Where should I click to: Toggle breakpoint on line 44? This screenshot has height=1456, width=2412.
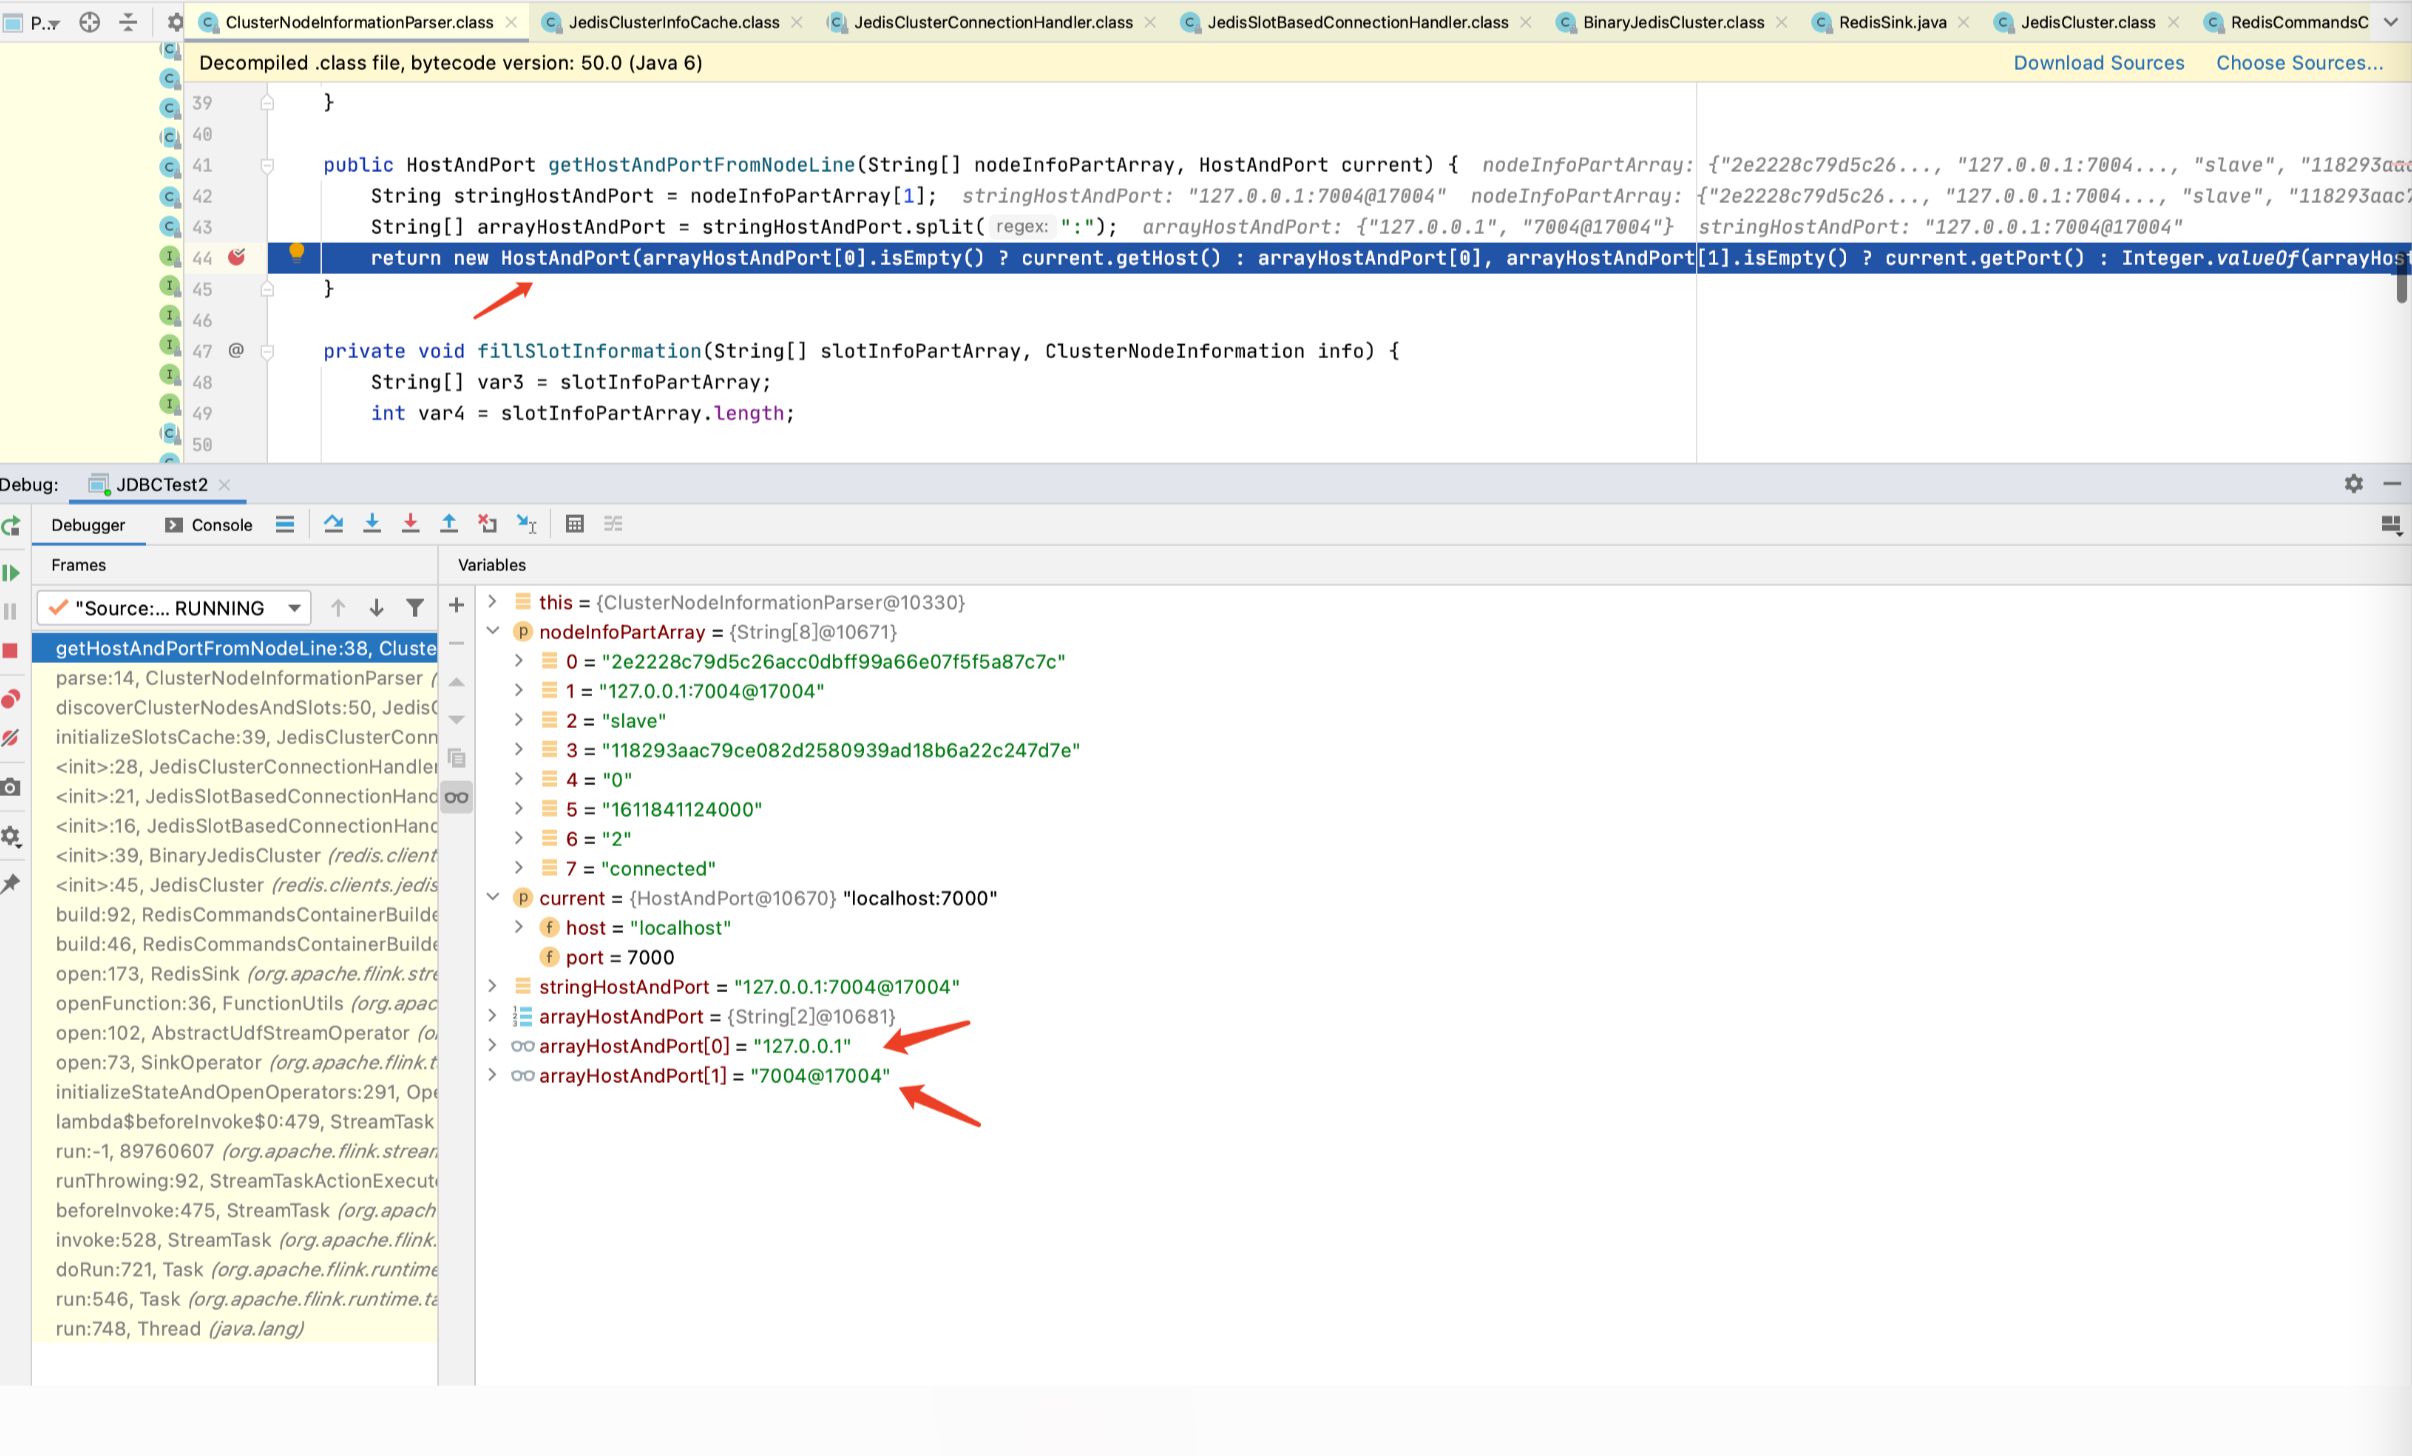point(237,258)
